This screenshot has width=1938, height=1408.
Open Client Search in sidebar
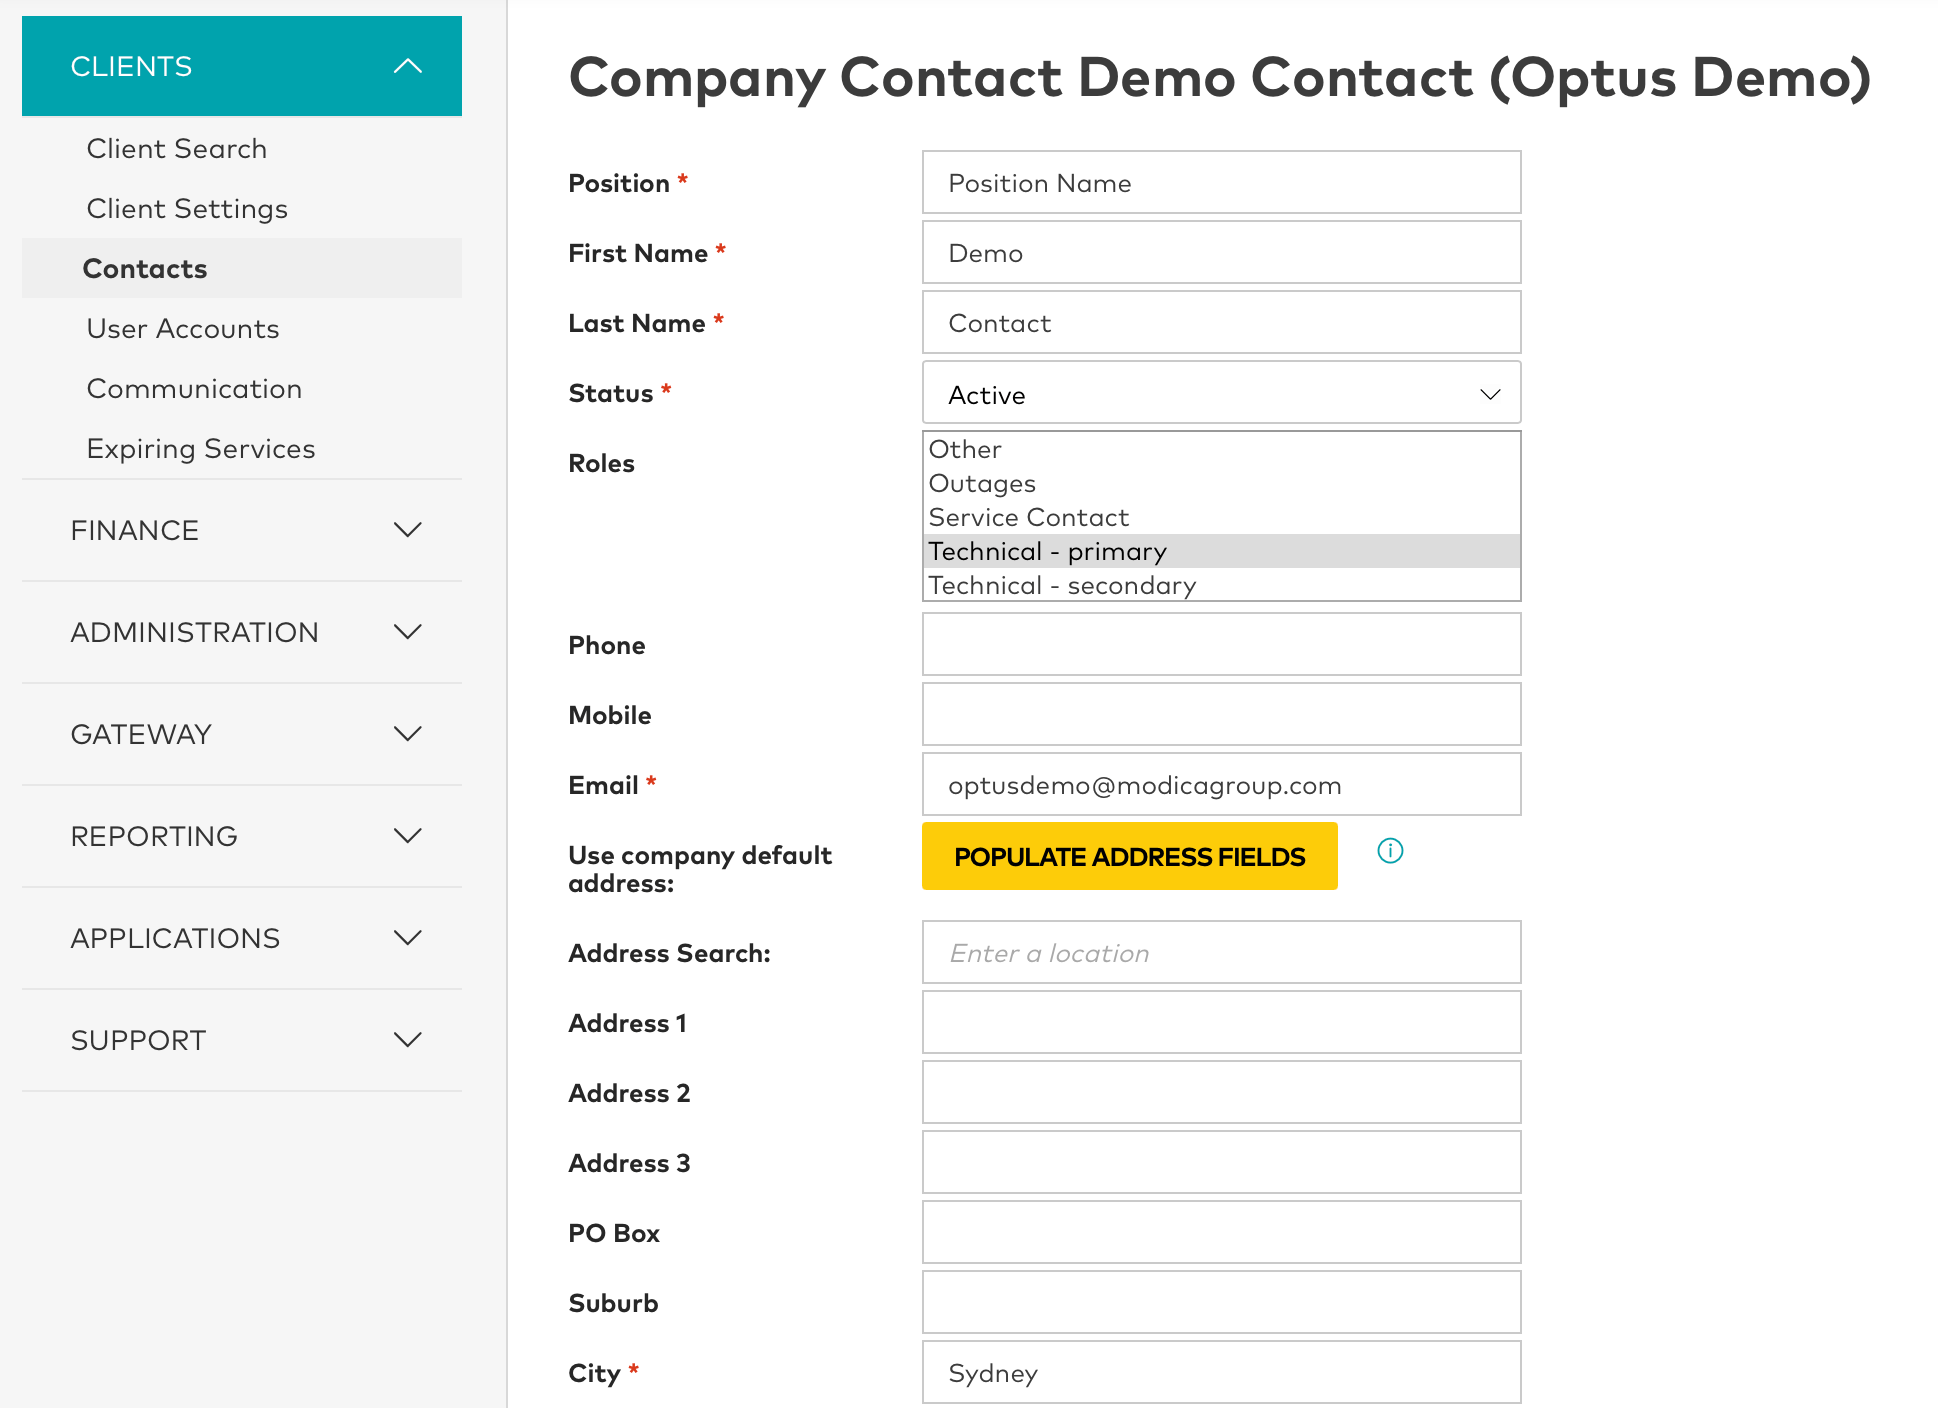click(x=177, y=149)
